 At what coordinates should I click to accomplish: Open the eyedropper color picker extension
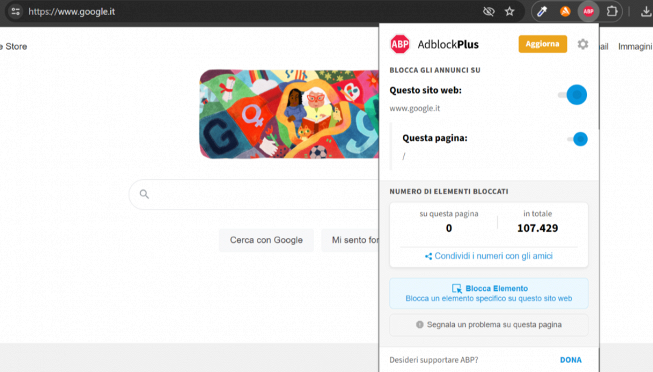pyautogui.click(x=542, y=11)
